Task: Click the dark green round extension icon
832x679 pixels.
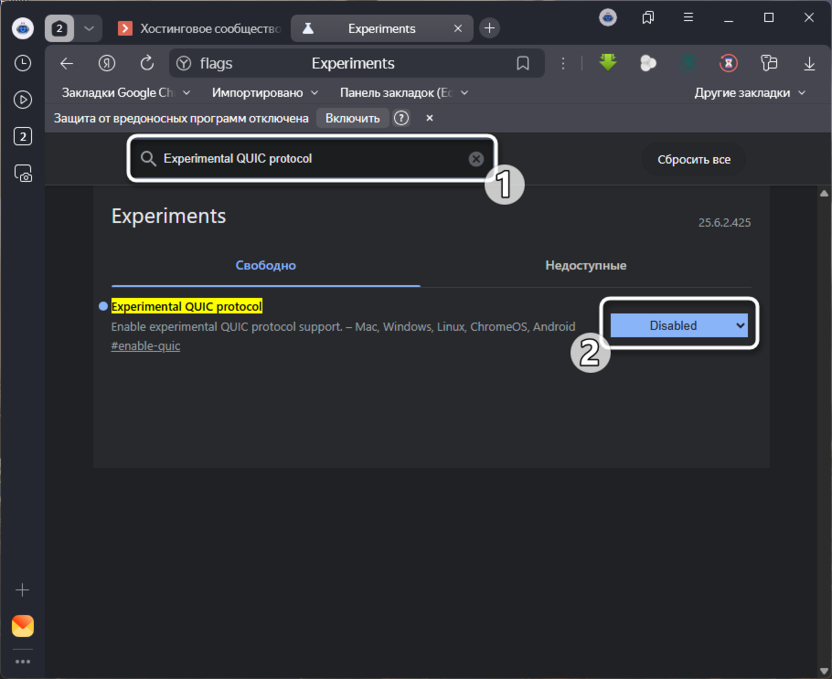Action: [688, 64]
